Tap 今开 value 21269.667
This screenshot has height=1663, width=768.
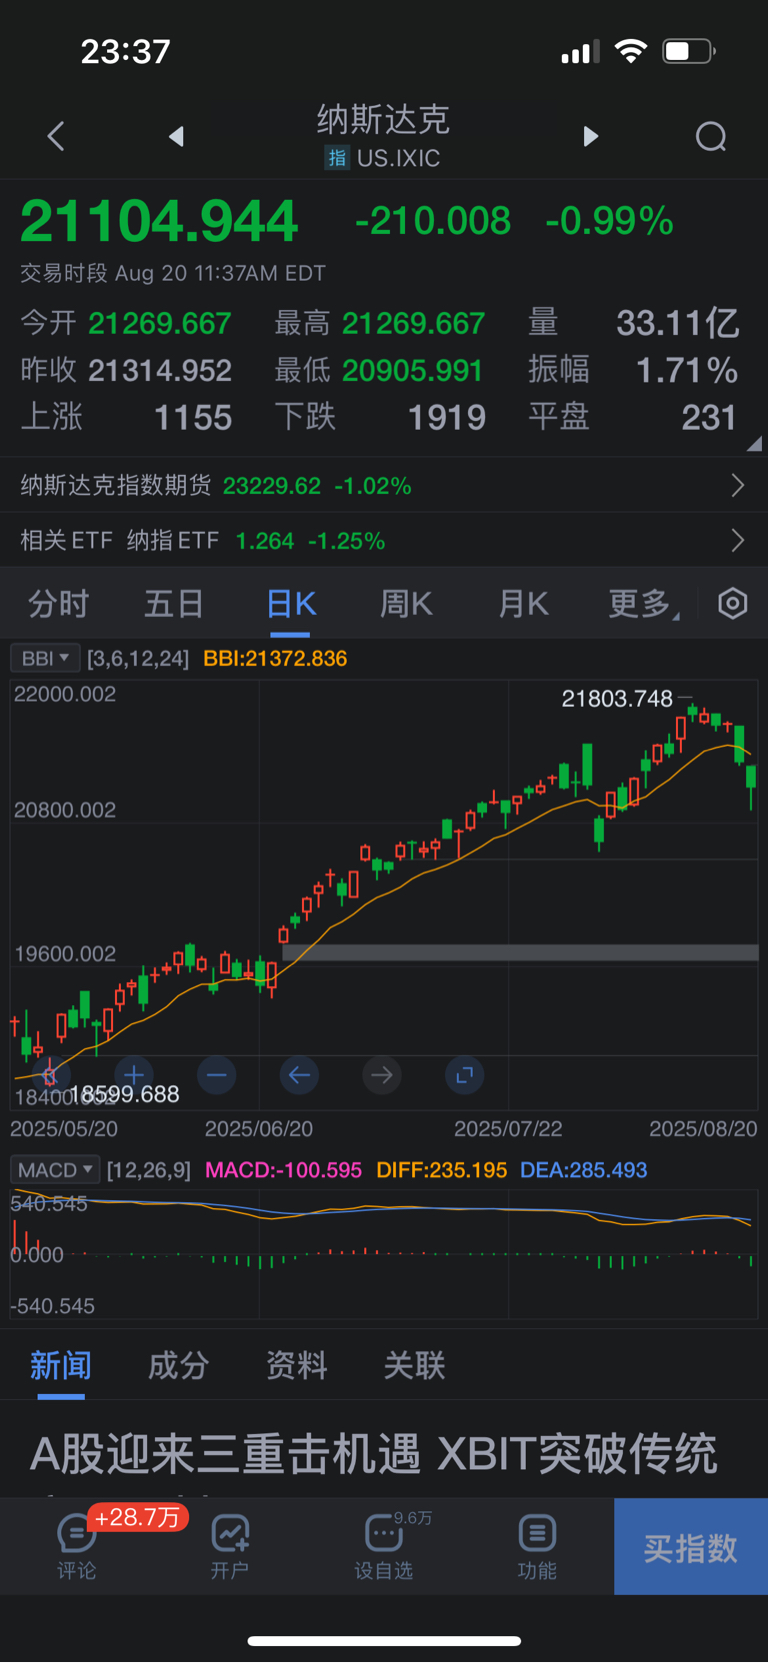[x=160, y=323]
